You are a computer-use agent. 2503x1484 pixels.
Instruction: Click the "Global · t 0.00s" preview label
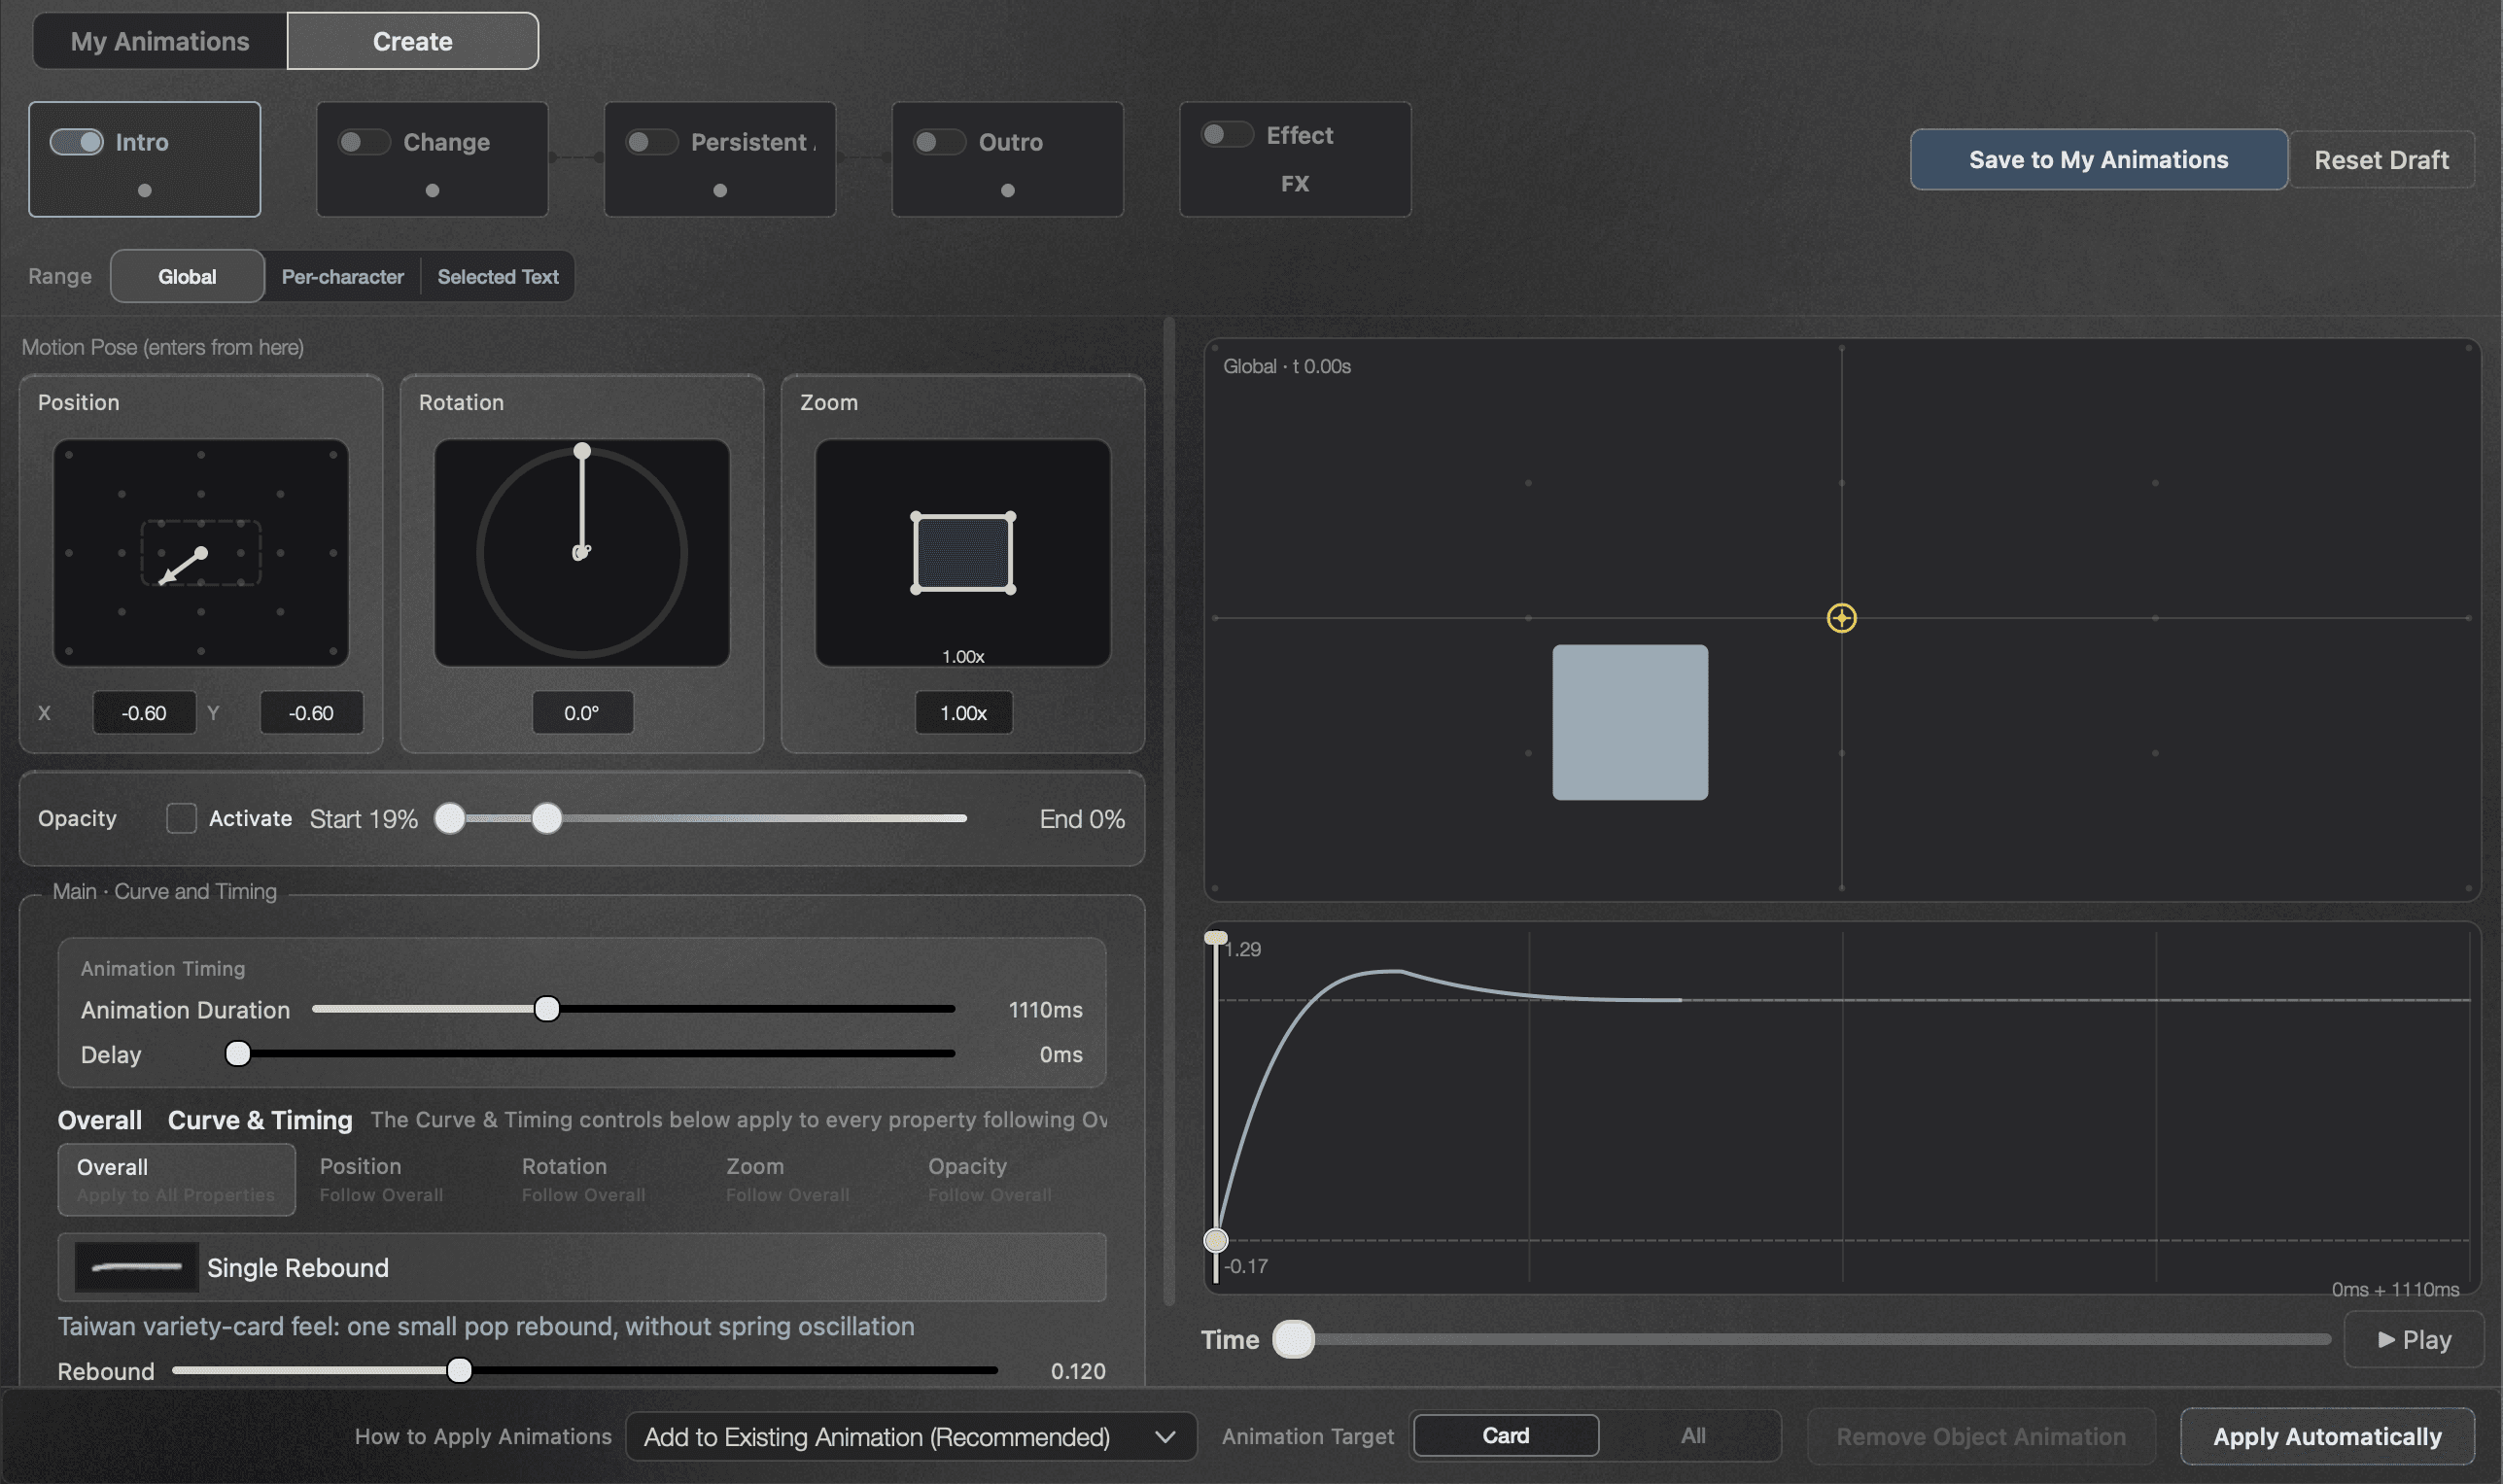1287,366
